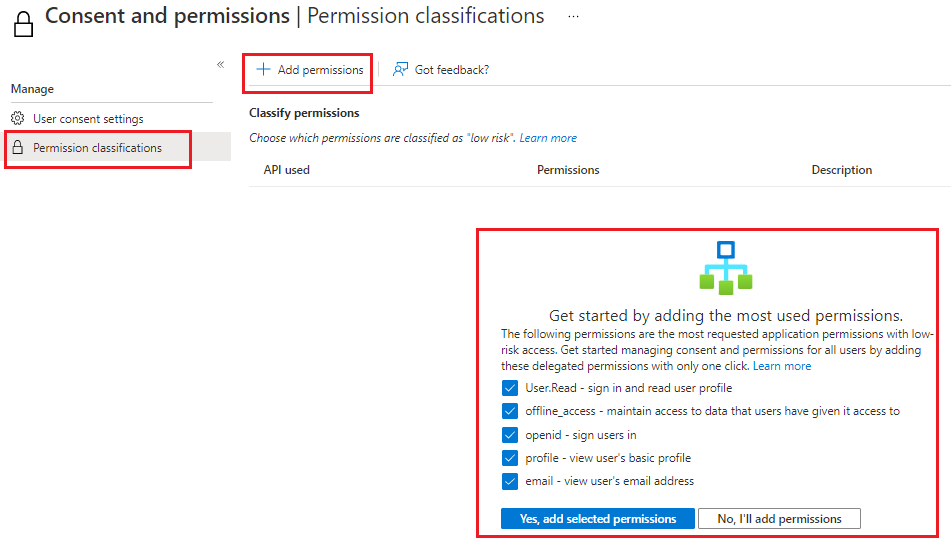The height and width of the screenshot is (555, 951).
Task: Open User consent settings menu item
Action: 88,119
